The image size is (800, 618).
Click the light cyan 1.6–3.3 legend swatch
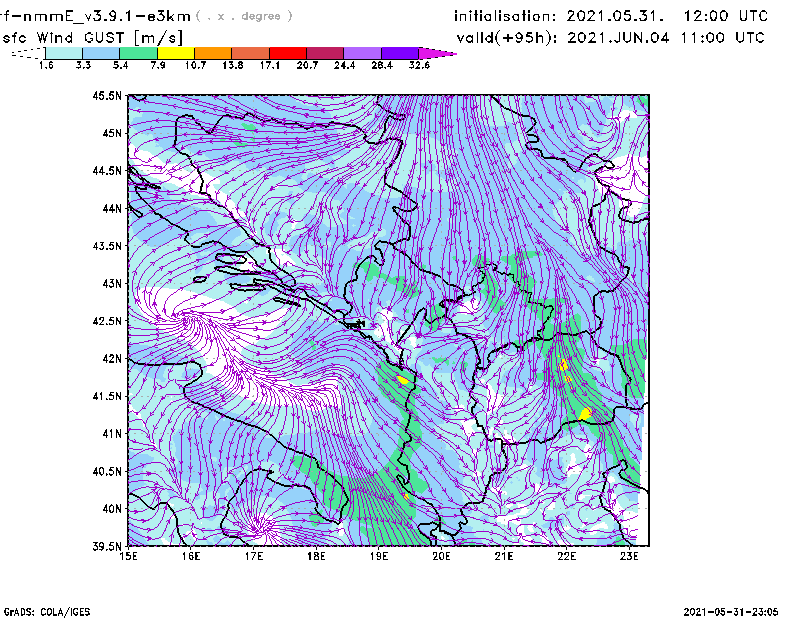64,53
